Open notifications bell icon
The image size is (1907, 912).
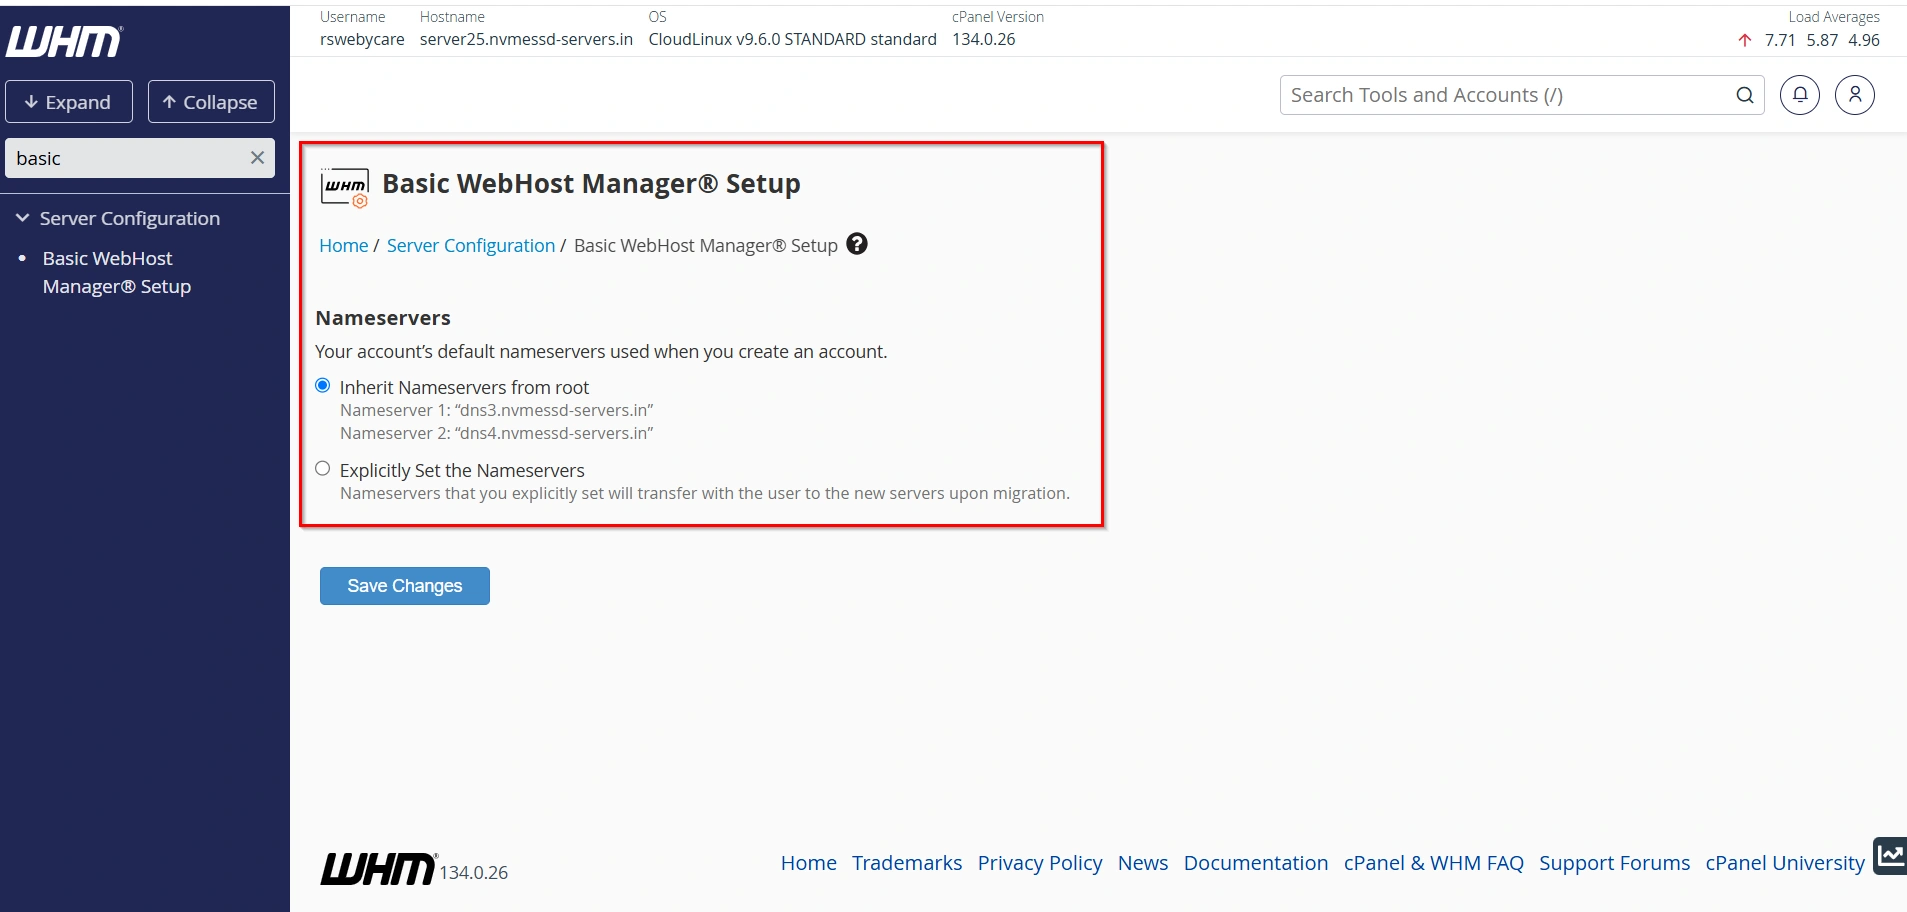[1800, 95]
